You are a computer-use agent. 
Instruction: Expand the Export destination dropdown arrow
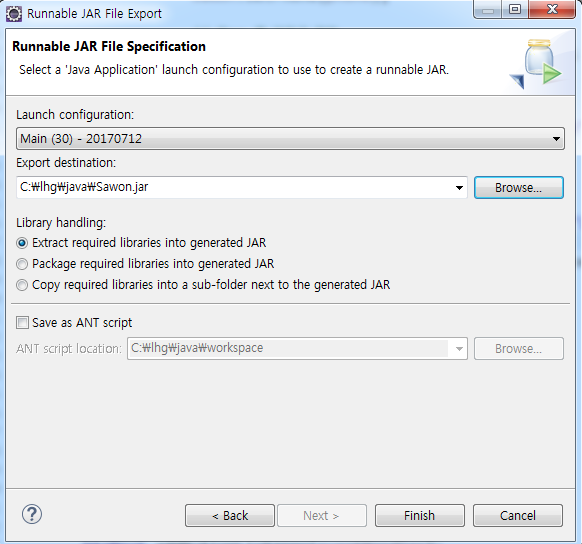(459, 188)
